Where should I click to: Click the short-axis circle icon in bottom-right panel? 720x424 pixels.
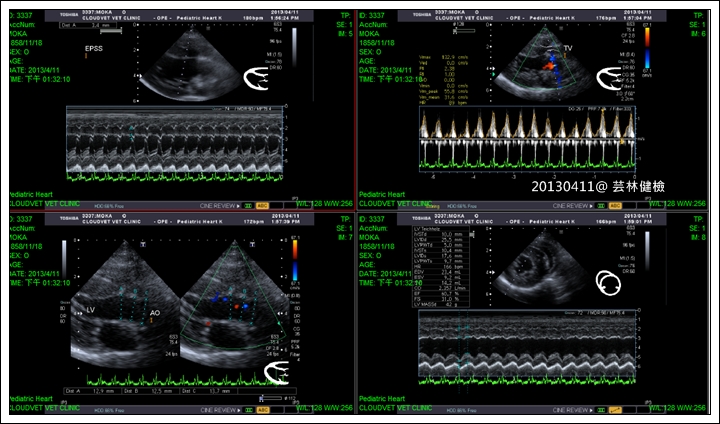tap(609, 287)
